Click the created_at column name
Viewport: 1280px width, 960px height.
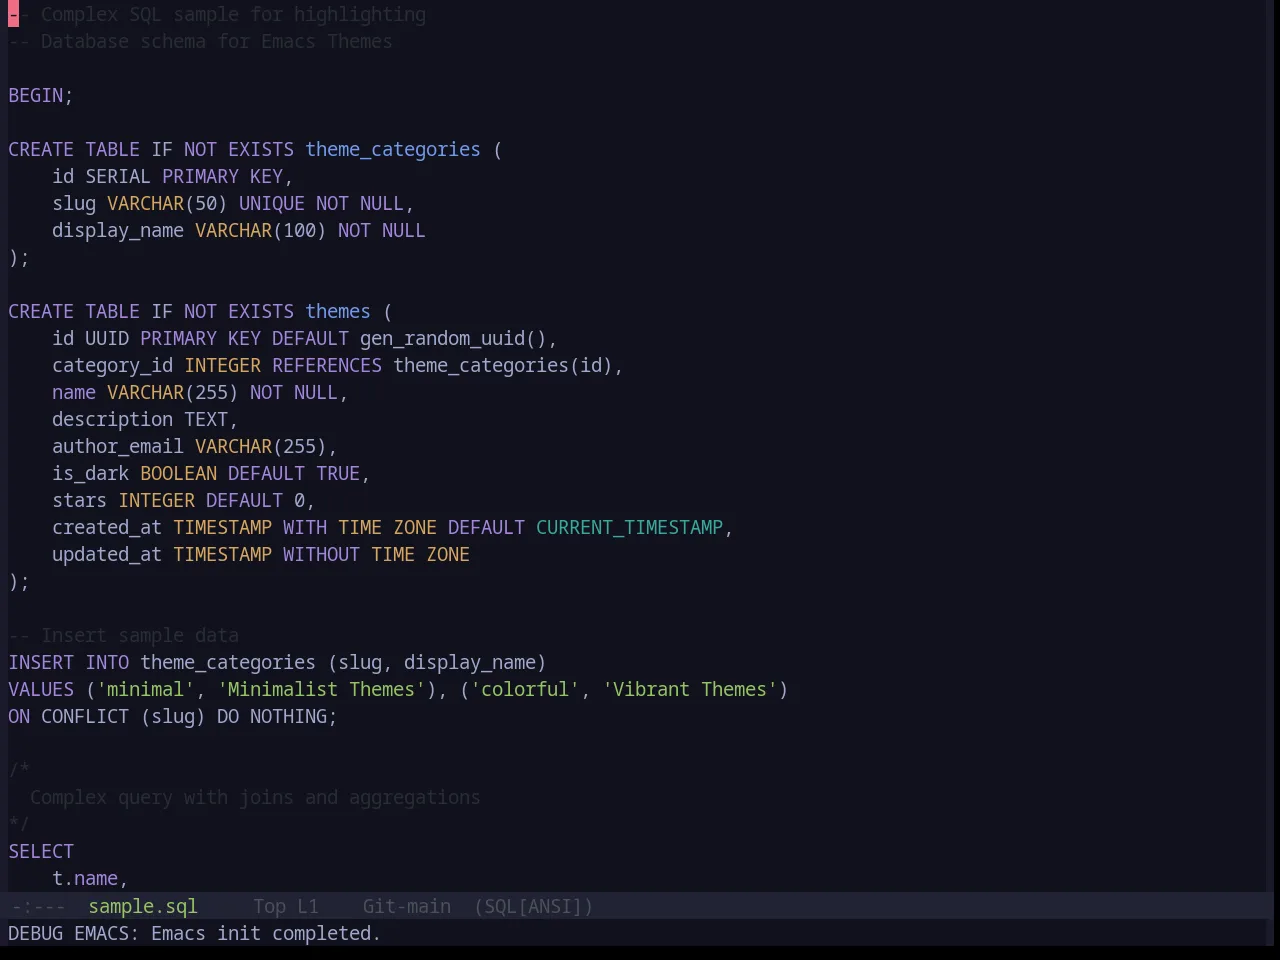[107, 527]
